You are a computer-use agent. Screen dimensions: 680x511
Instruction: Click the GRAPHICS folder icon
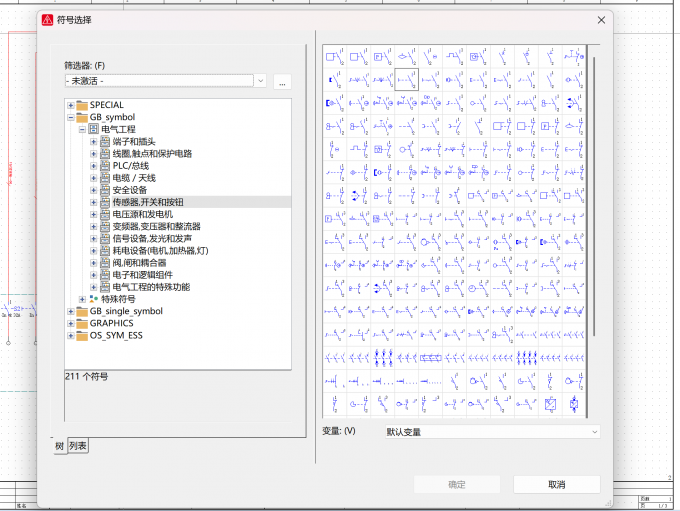(82, 324)
